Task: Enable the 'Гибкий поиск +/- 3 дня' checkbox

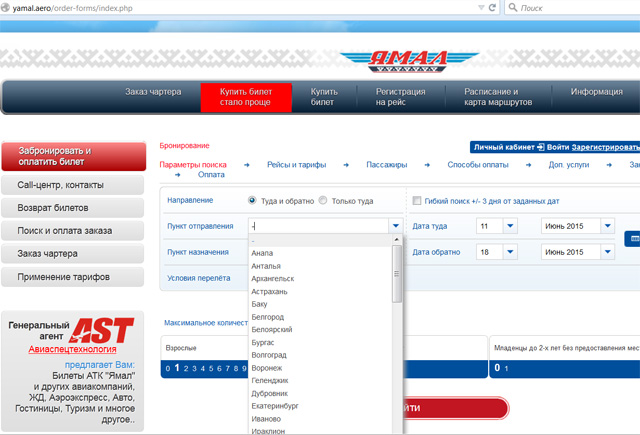Action: click(x=417, y=201)
